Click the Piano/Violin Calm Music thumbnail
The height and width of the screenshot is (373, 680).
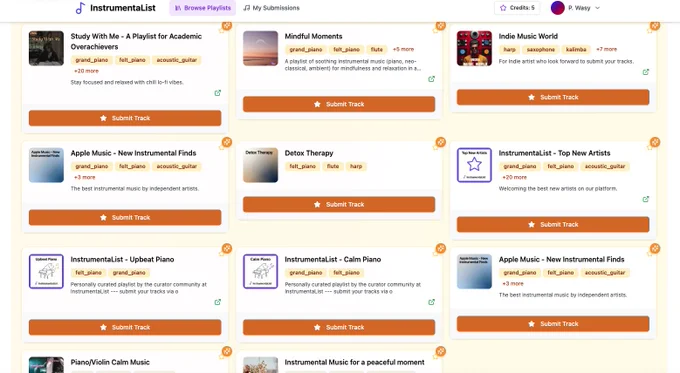point(46,365)
